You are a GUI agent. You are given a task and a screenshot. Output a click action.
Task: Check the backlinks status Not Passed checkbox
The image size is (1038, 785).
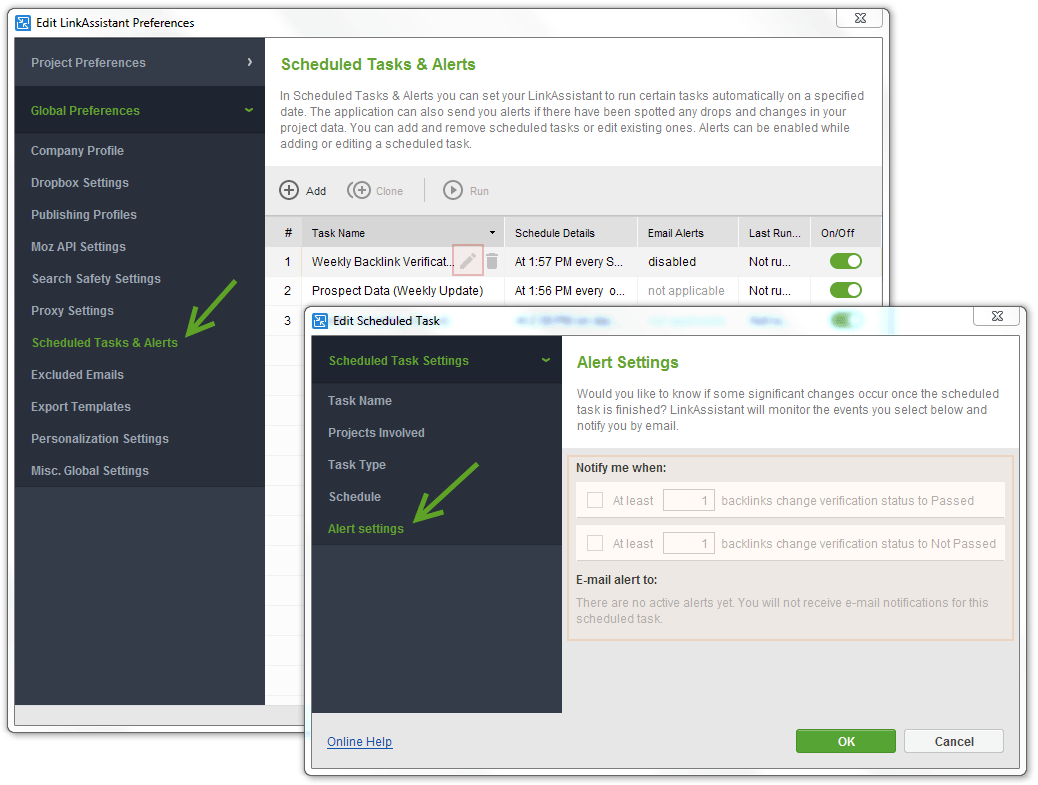click(x=595, y=543)
